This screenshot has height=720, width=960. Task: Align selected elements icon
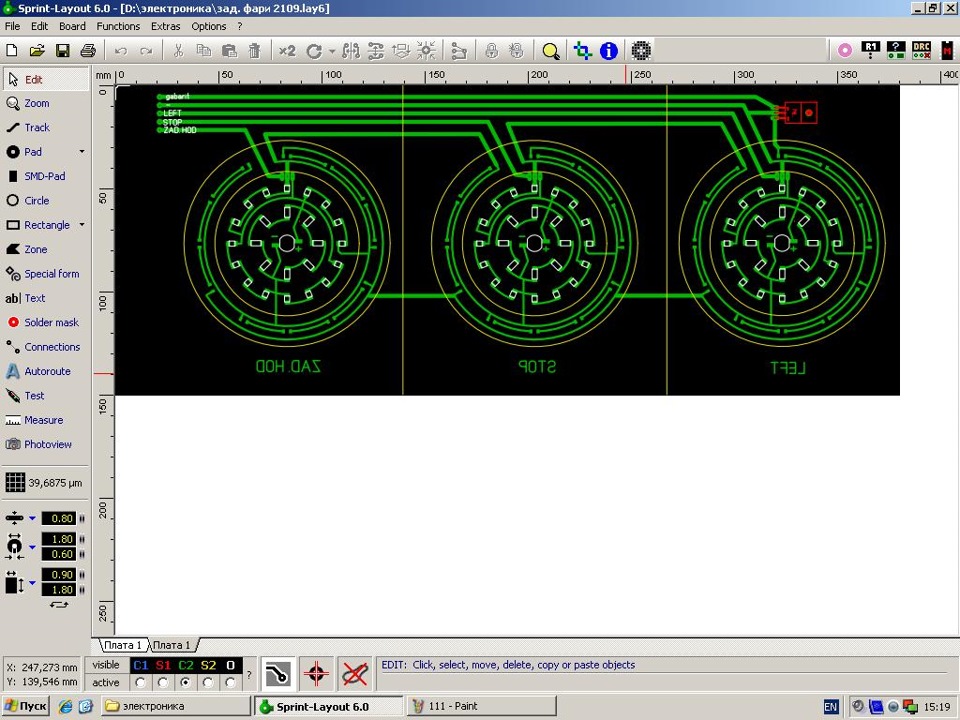pyautogui.click(x=401, y=51)
